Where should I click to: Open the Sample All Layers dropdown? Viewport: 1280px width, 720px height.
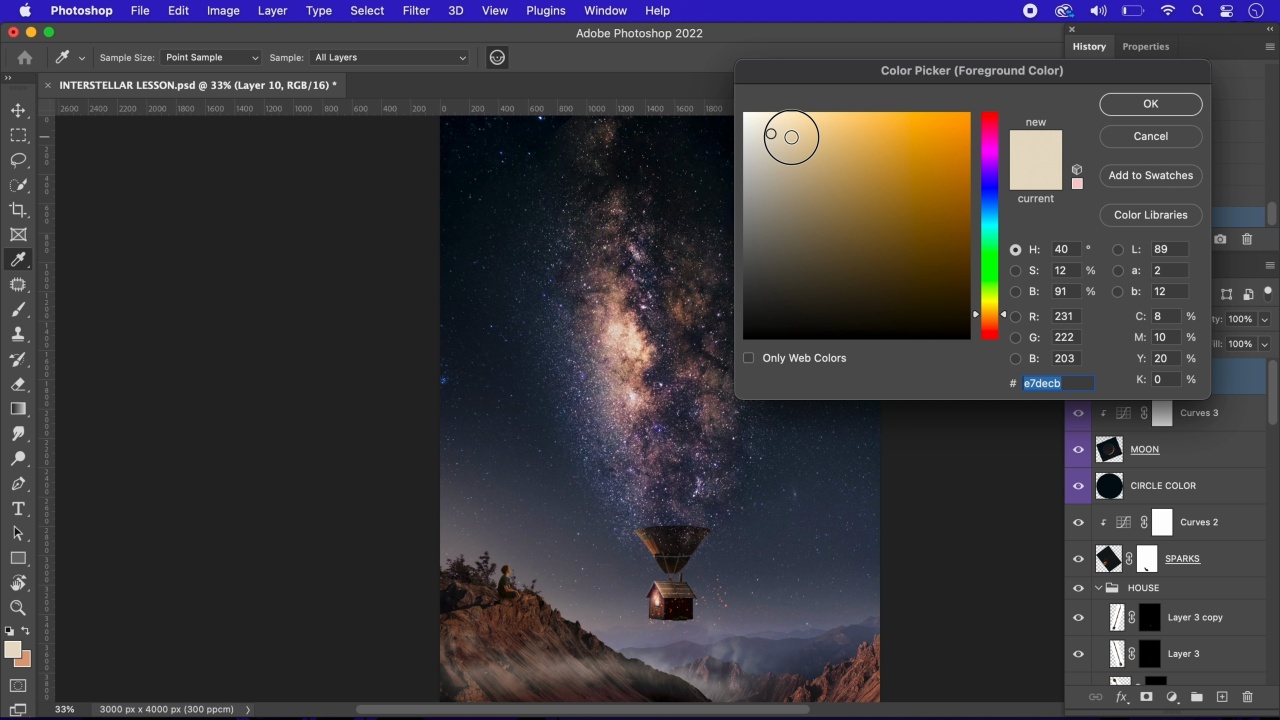(389, 58)
